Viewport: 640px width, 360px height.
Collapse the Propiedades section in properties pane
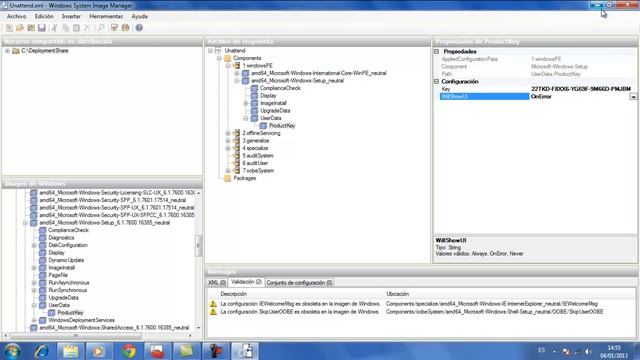[436, 51]
